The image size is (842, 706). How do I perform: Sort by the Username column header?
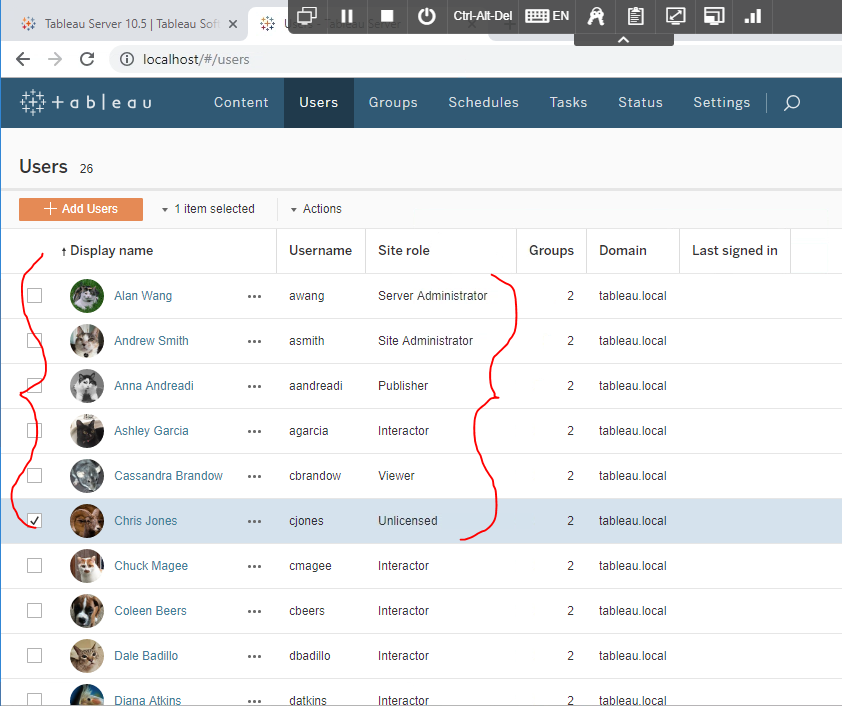(321, 250)
